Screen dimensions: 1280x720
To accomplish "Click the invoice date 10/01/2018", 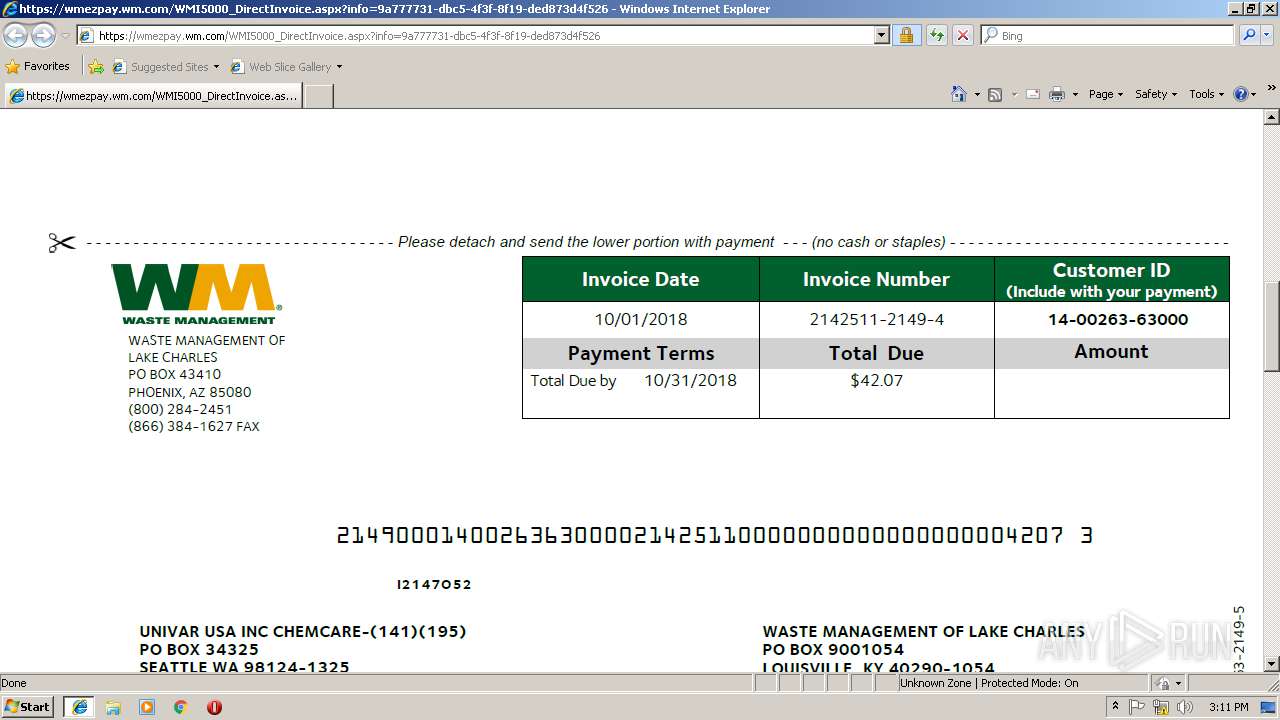I will coord(641,320).
